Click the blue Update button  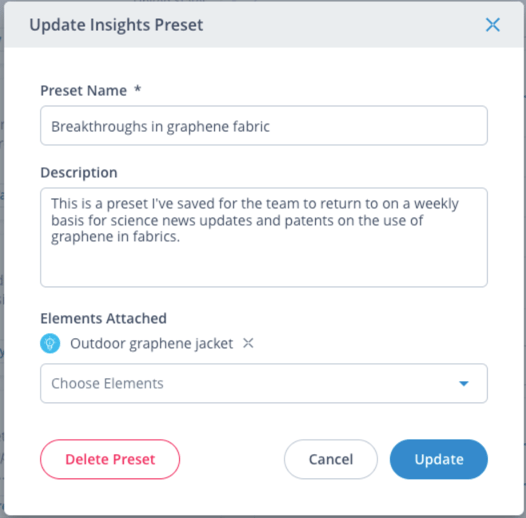click(x=439, y=459)
